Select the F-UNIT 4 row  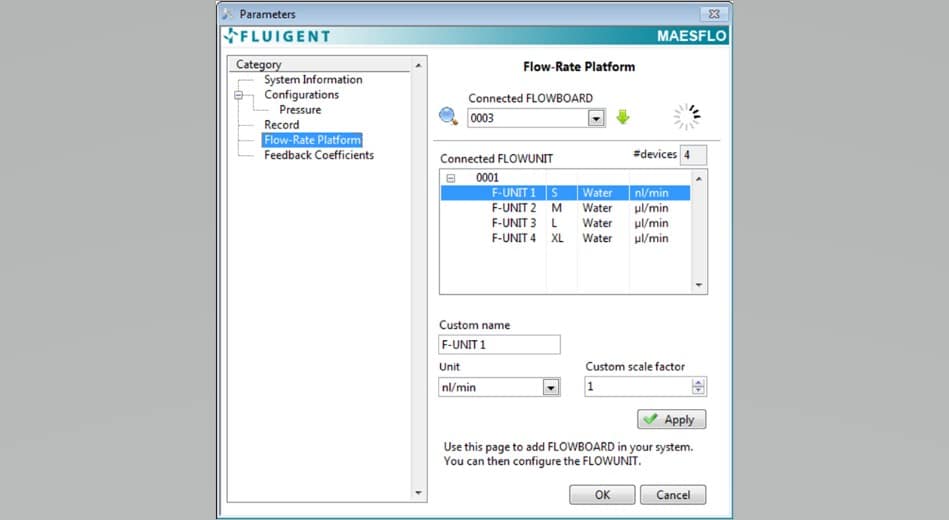565,239
